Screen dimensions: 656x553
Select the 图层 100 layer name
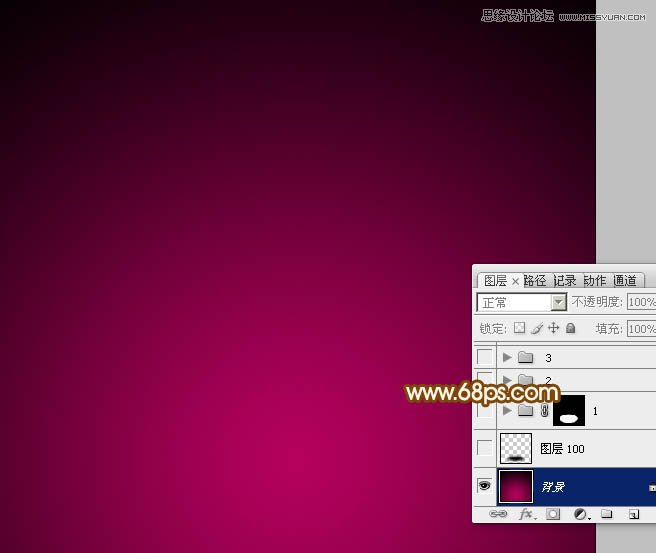click(562, 449)
